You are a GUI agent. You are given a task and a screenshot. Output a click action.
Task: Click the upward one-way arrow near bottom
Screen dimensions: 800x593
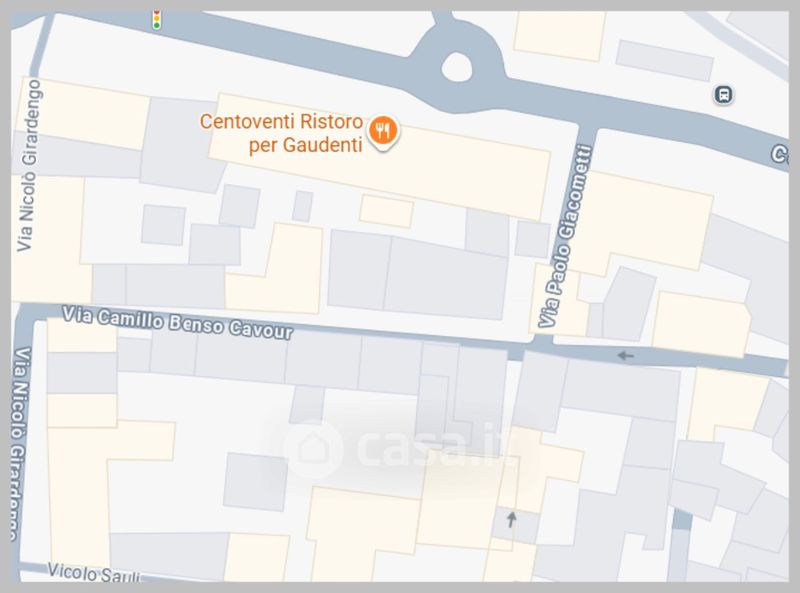[511, 520]
